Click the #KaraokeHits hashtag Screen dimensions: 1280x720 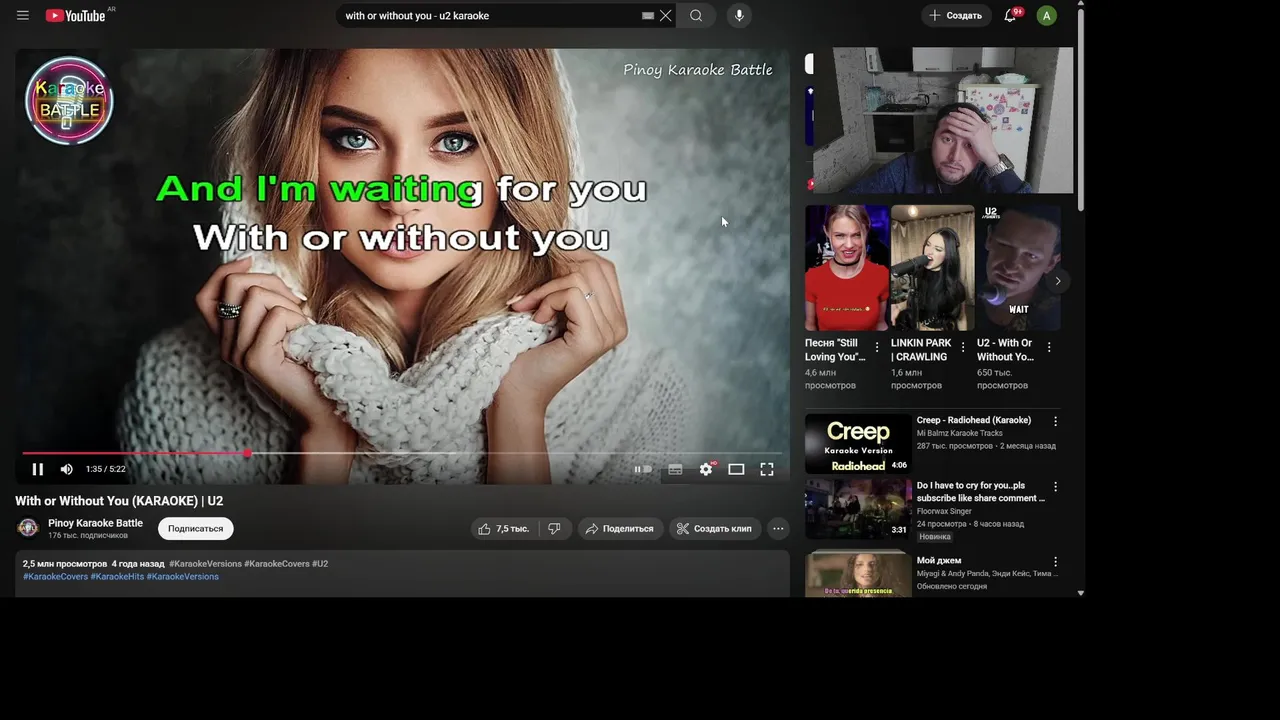pyautogui.click(x=117, y=577)
